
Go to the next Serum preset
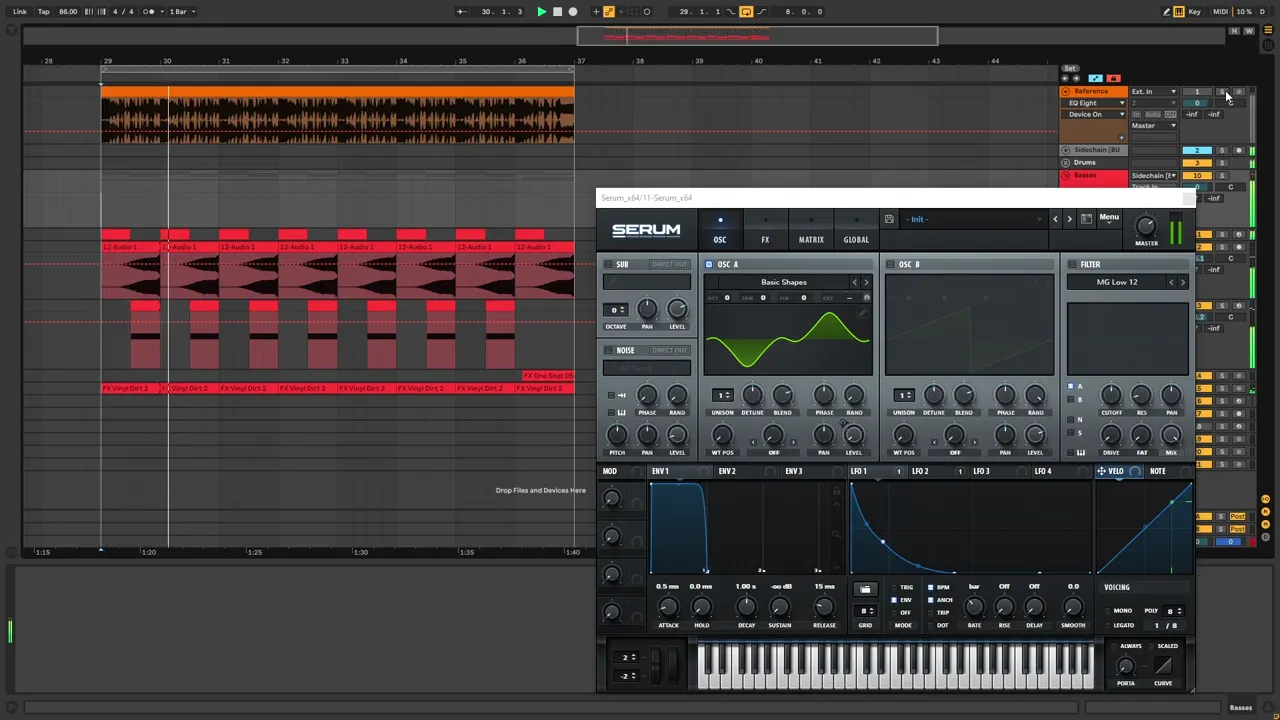pyautogui.click(x=1069, y=219)
